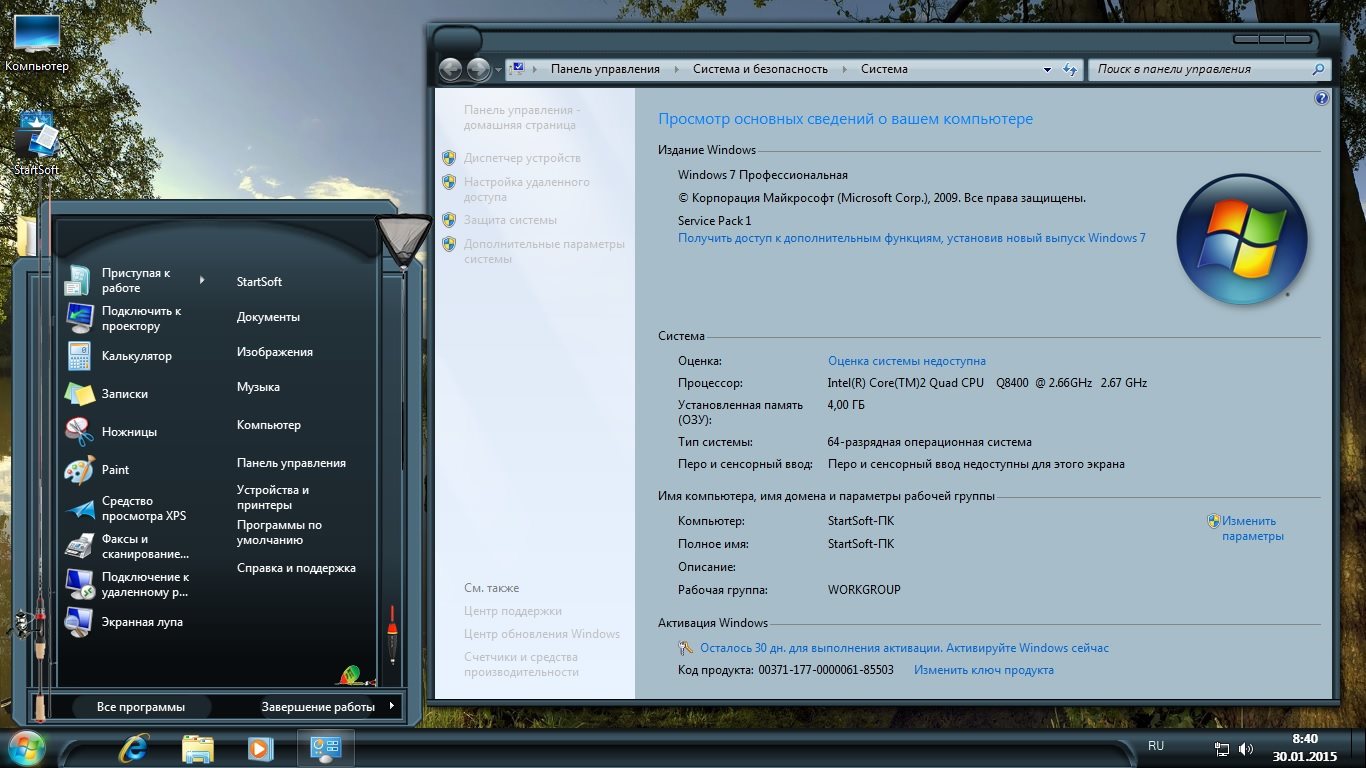
Task: Open Факсы и сканирование icon
Action: point(80,546)
